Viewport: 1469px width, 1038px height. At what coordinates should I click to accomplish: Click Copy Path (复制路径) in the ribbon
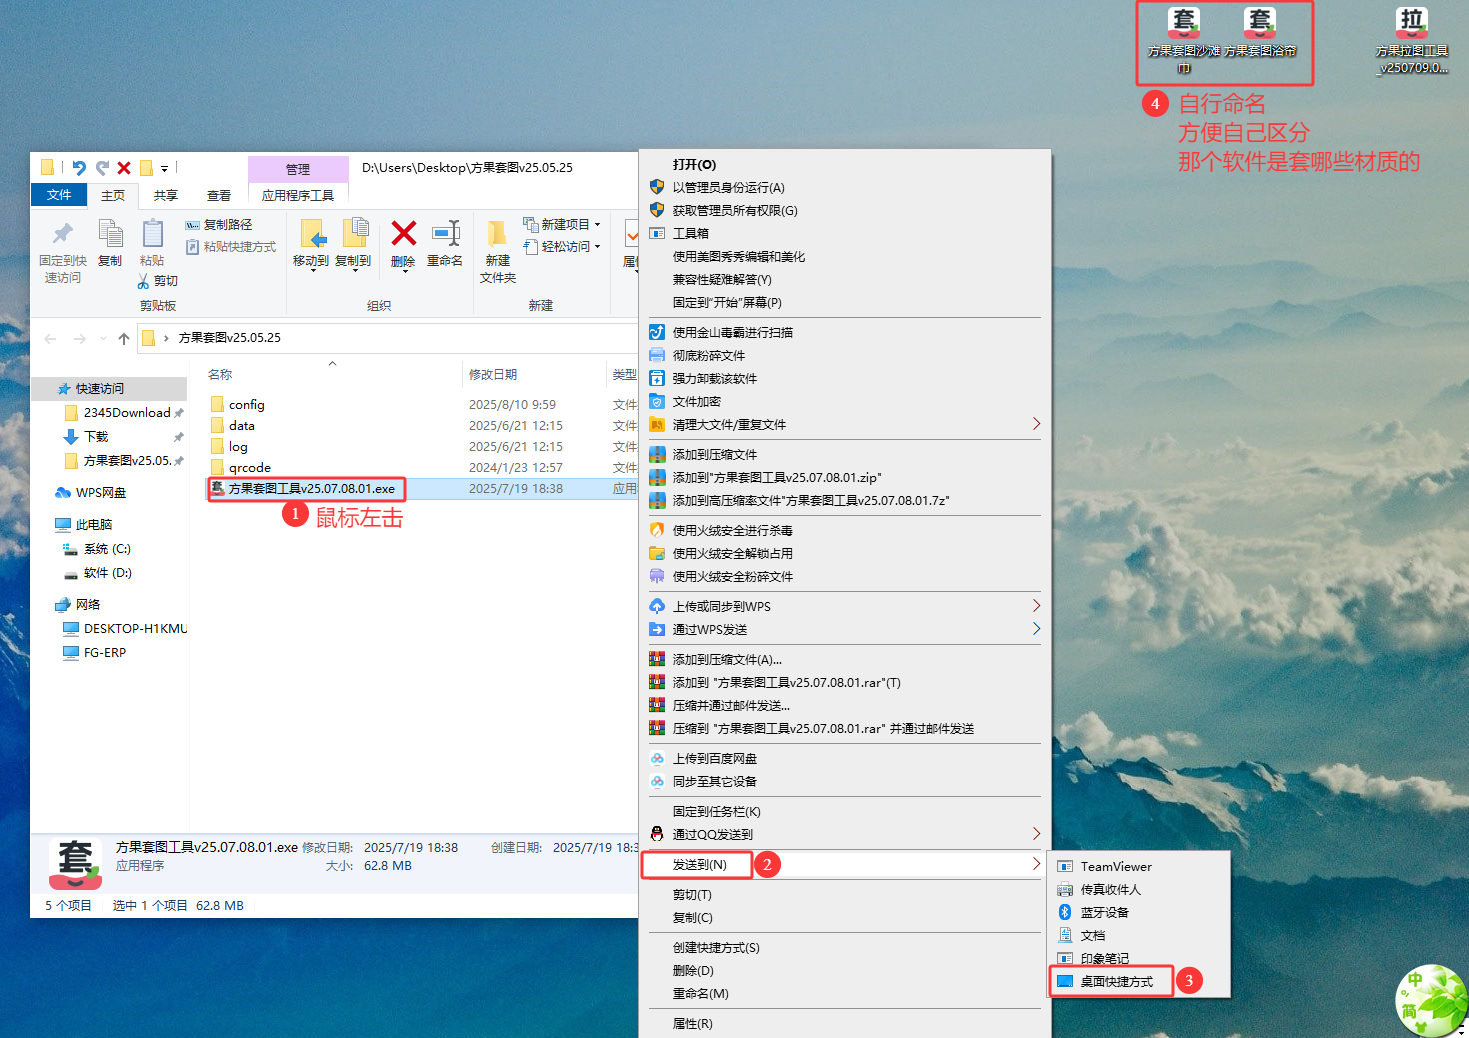pyautogui.click(x=219, y=225)
